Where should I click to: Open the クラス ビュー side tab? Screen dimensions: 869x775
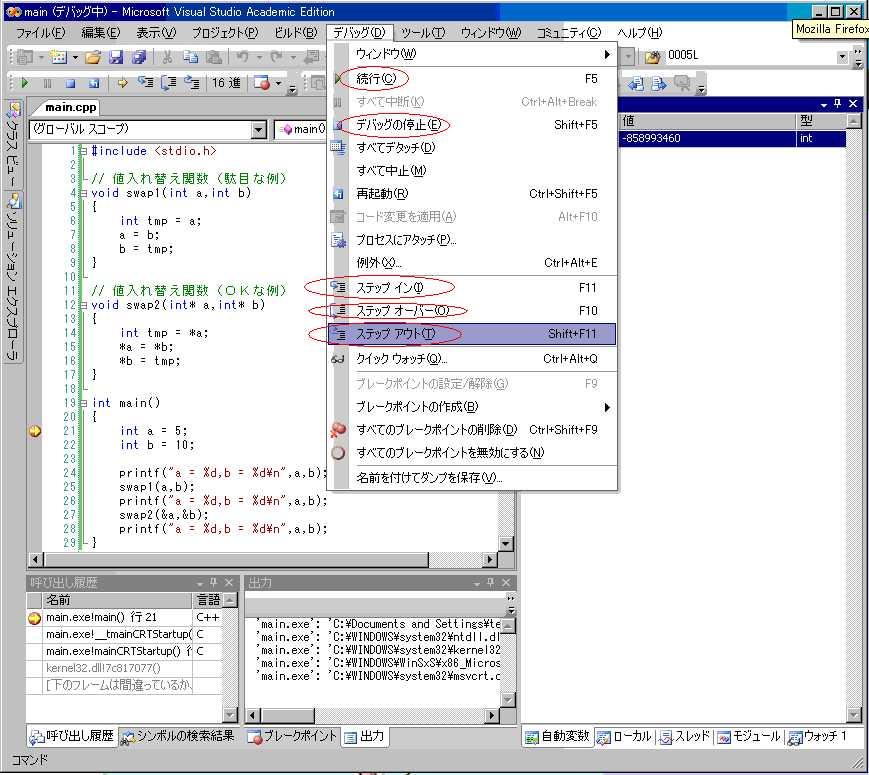tap(13, 143)
